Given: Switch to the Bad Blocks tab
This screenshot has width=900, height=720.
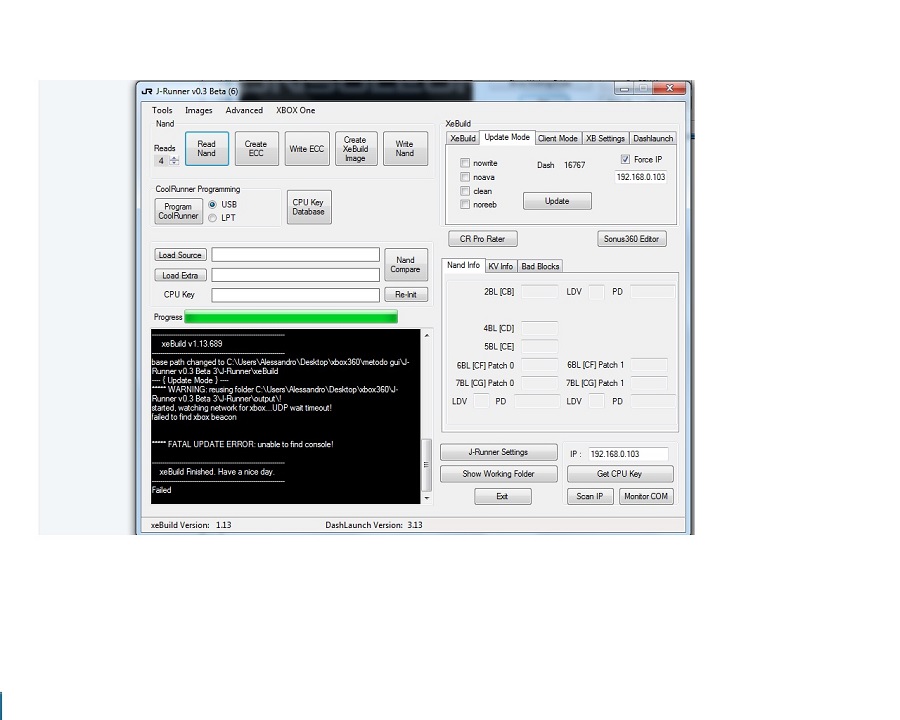Looking at the screenshot, I should [540, 266].
